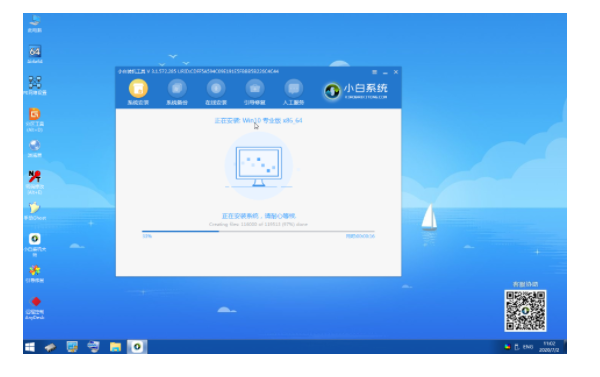The width and height of the screenshot is (600, 377).
Task: Click the elapsed time label
Action: click(360, 236)
